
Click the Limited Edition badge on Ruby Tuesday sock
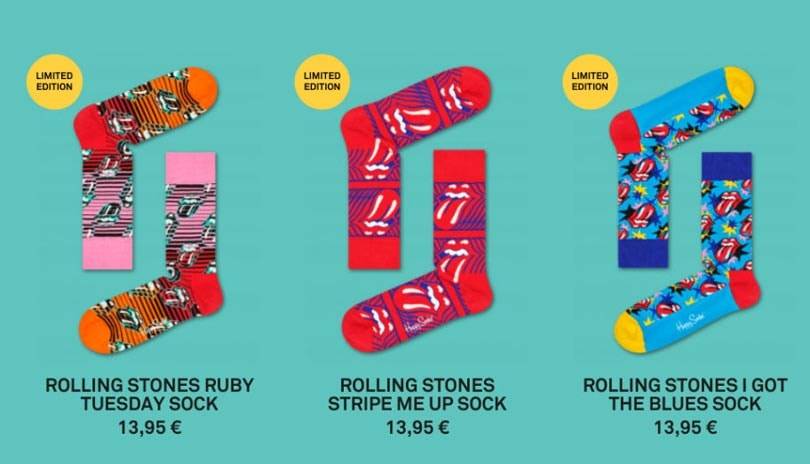tap(54, 82)
